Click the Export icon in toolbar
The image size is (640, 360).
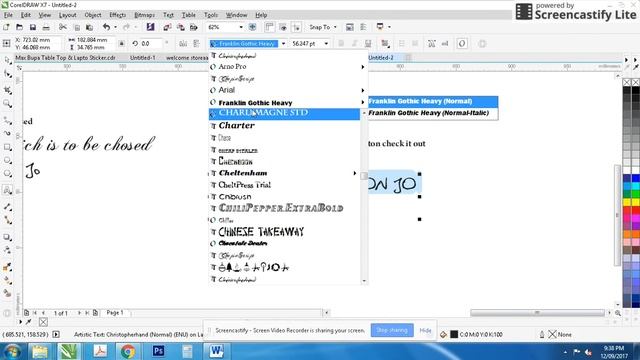[180, 27]
